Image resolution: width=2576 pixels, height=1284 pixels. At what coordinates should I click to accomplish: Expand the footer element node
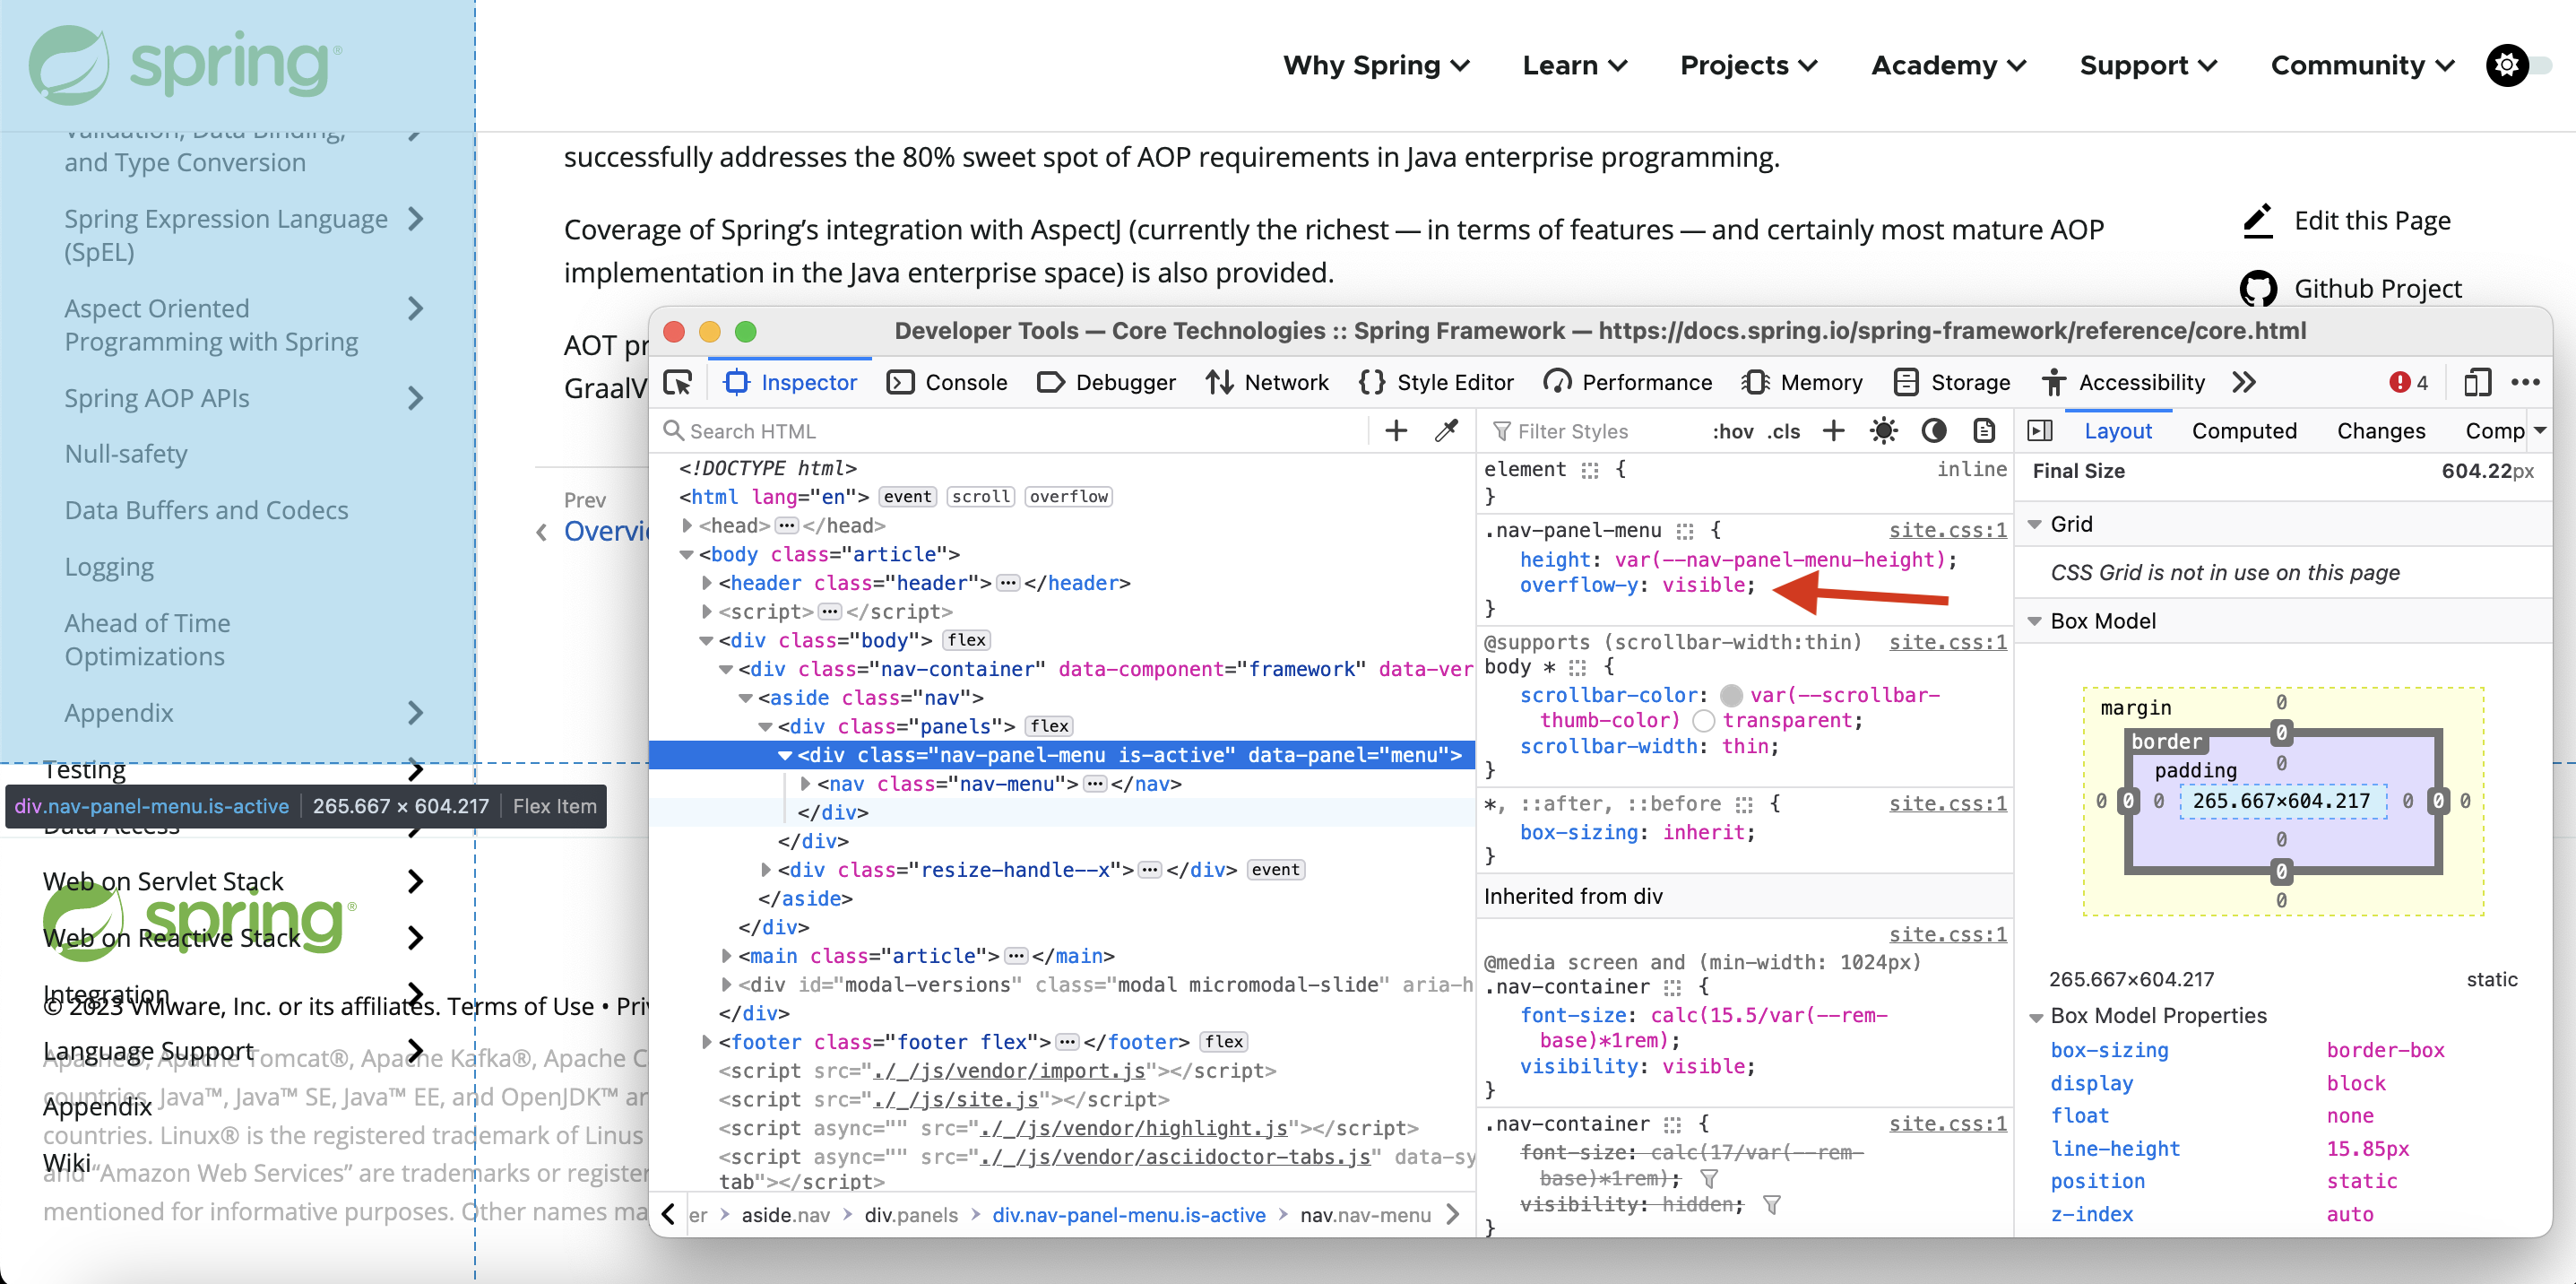tap(707, 1042)
